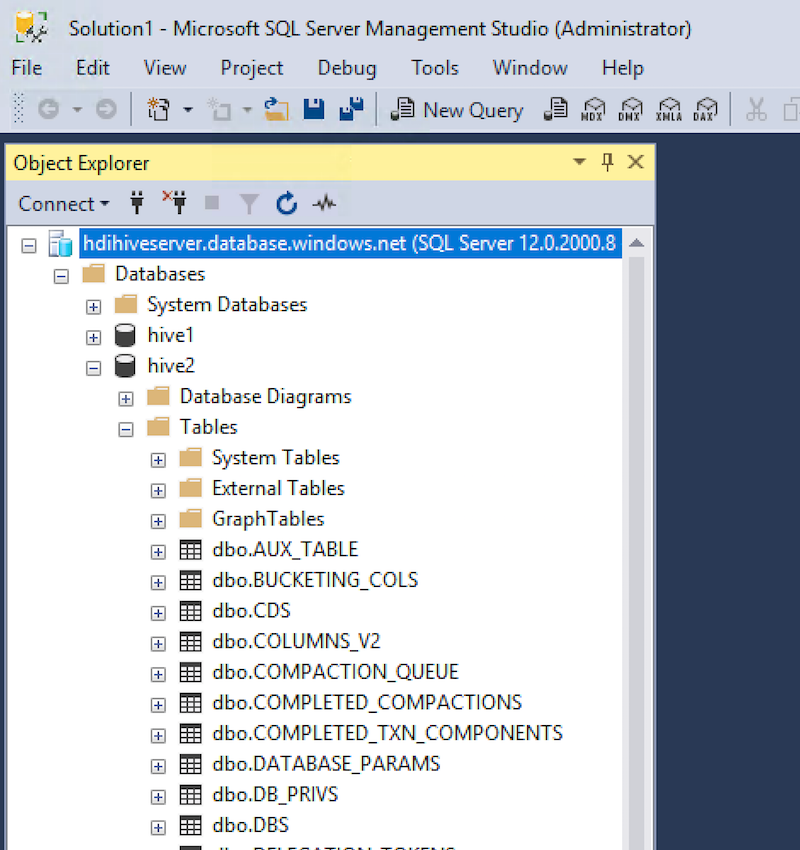Expand the GraphTables folder

[158, 521]
